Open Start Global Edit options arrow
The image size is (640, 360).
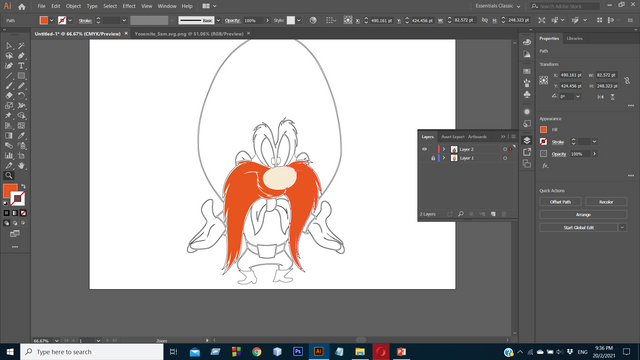point(622,228)
